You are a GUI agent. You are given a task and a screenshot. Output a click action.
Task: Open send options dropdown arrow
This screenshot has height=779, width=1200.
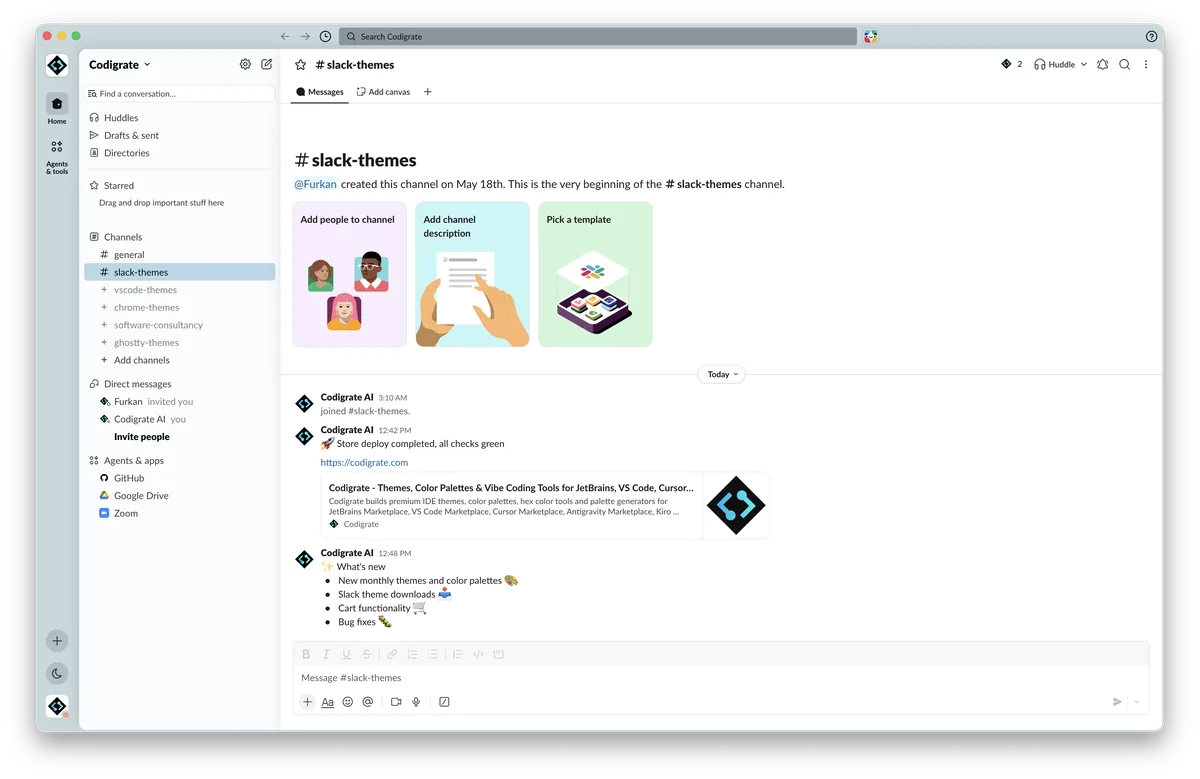point(1137,702)
